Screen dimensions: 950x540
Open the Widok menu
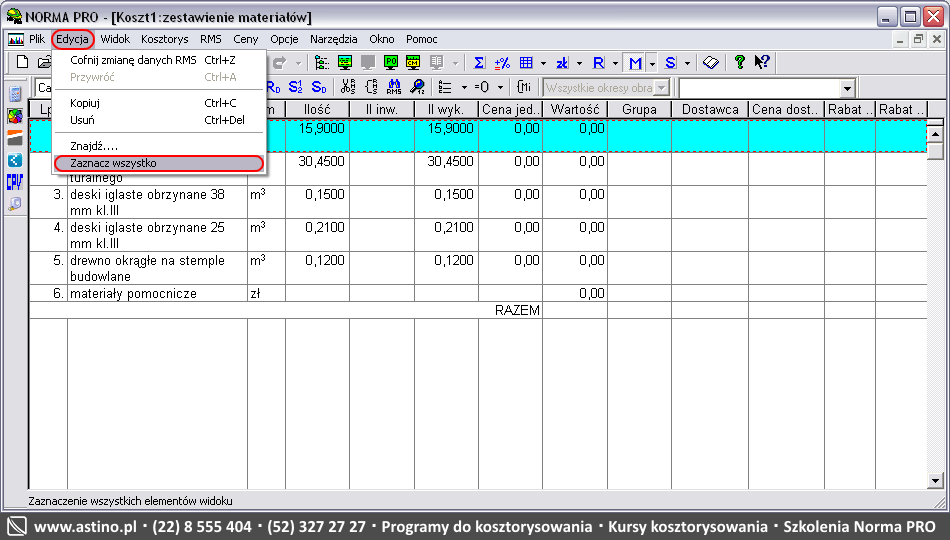click(x=115, y=39)
